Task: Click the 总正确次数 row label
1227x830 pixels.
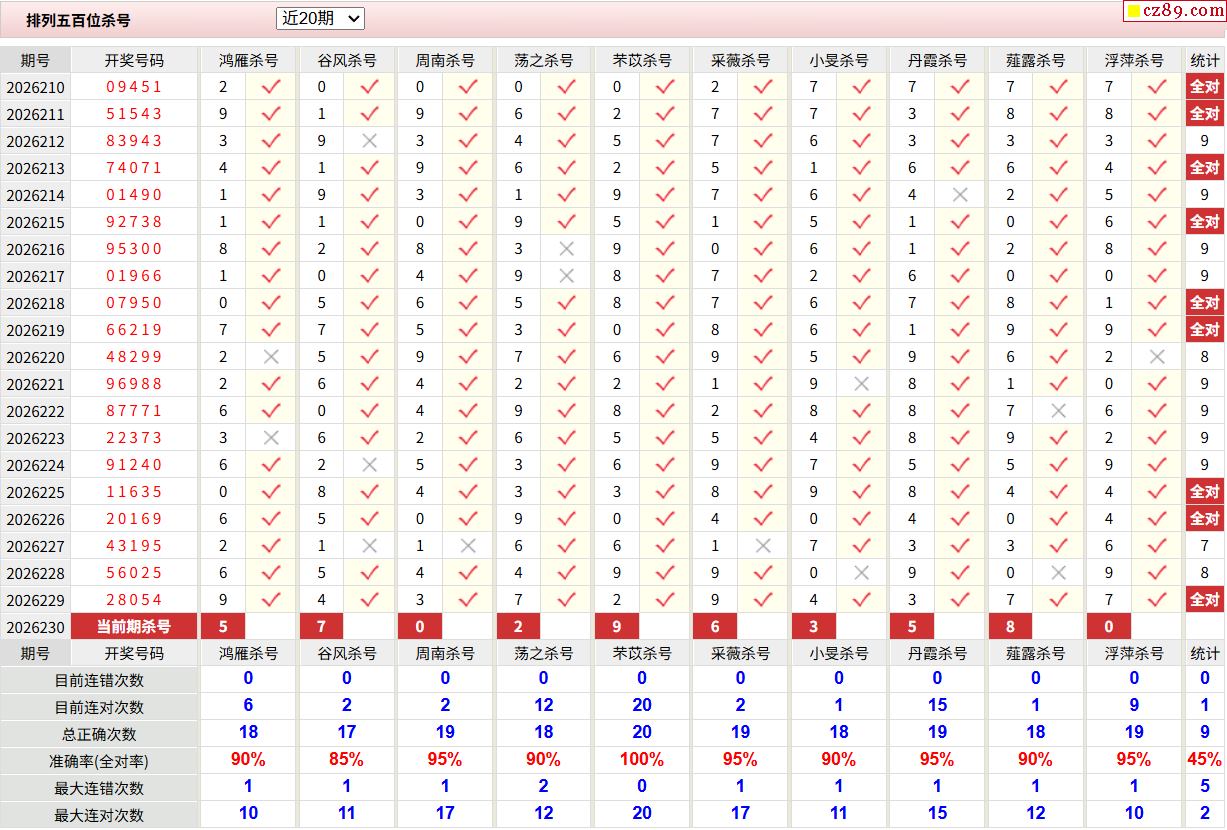Action: [x=99, y=734]
